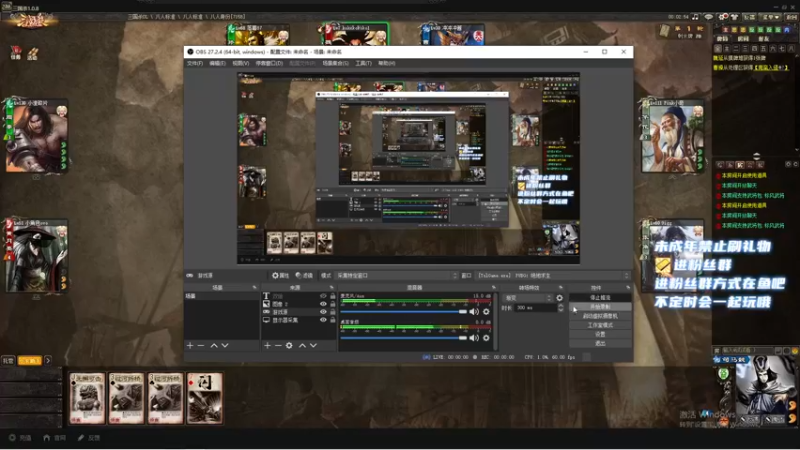Hide the 游戏源 source eye icon

click(x=323, y=312)
